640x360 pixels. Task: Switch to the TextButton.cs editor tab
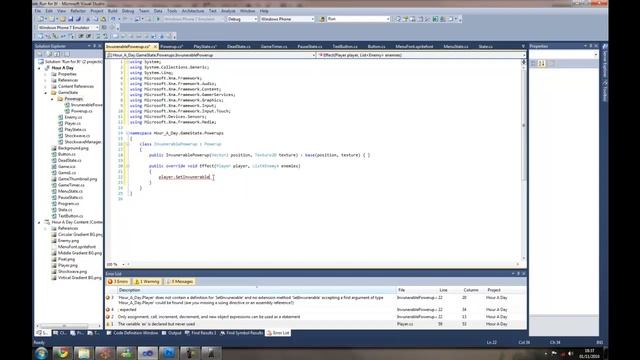(x=345, y=47)
